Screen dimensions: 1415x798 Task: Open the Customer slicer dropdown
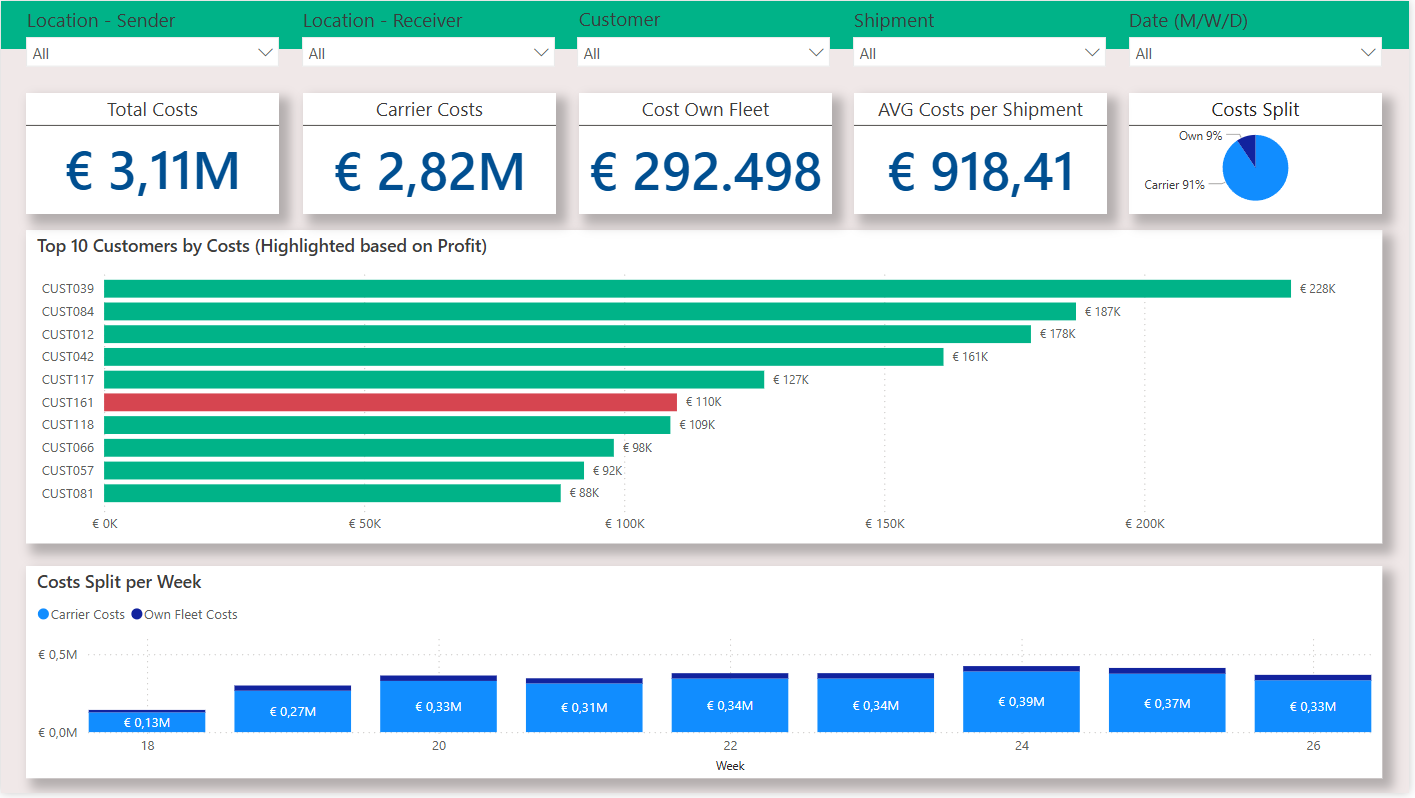click(x=704, y=53)
